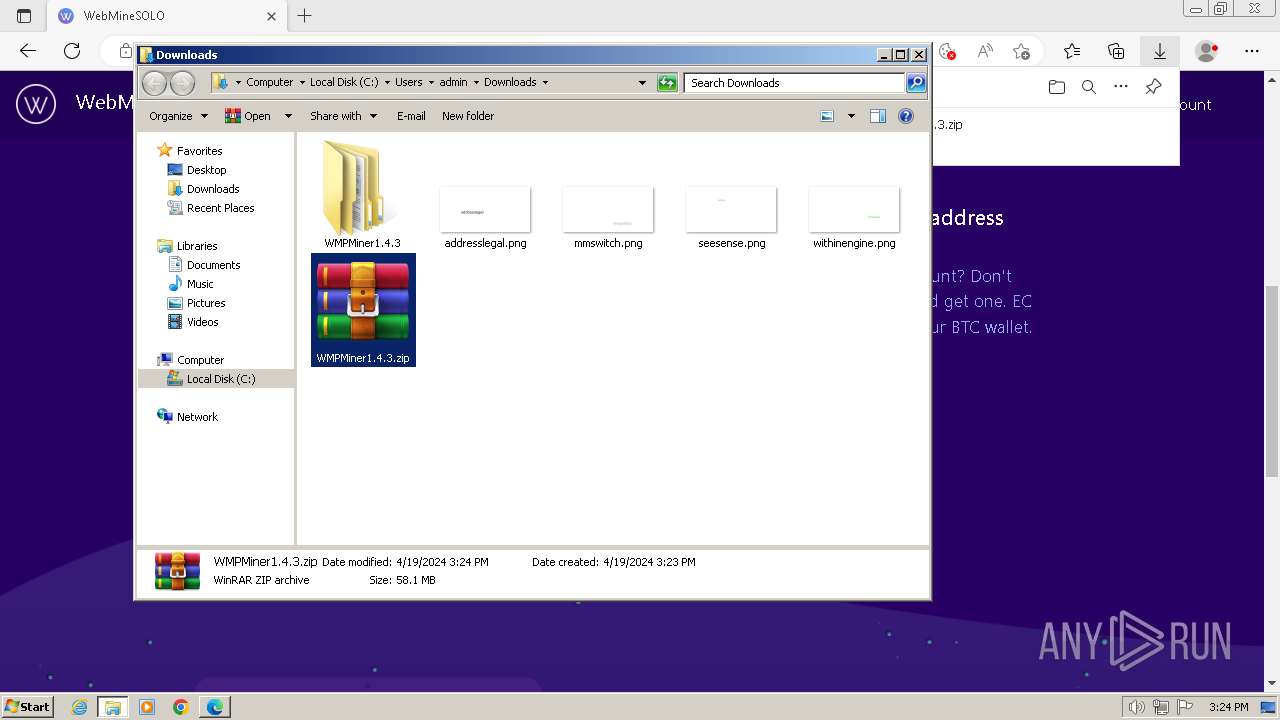Go back in Explorer navigation
This screenshot has width=1280, height=720.
tap(154, 83)
